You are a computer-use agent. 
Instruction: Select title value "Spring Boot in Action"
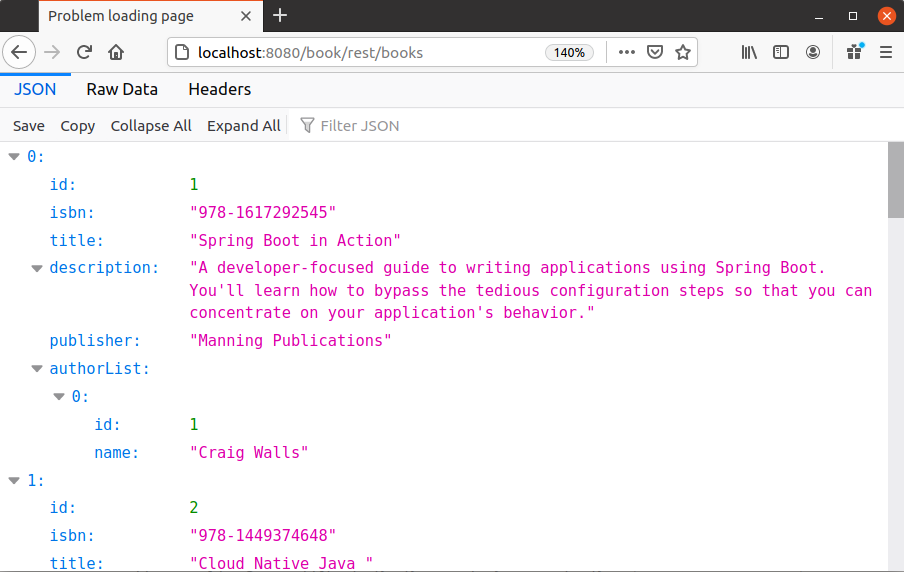[x=295, y=240]
